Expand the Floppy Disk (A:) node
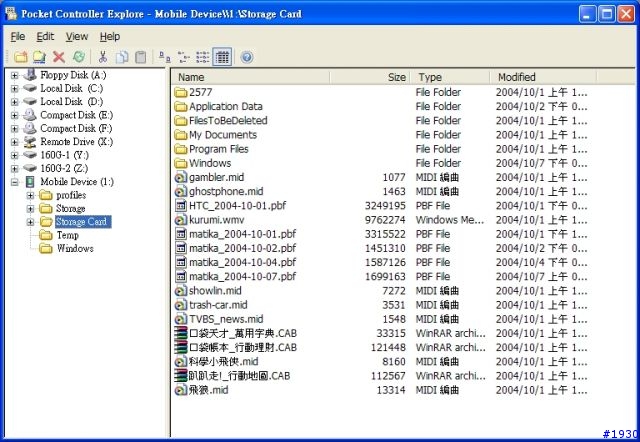Image resolution: width=640 pixels, height=442 pixels. pos(15,75)
